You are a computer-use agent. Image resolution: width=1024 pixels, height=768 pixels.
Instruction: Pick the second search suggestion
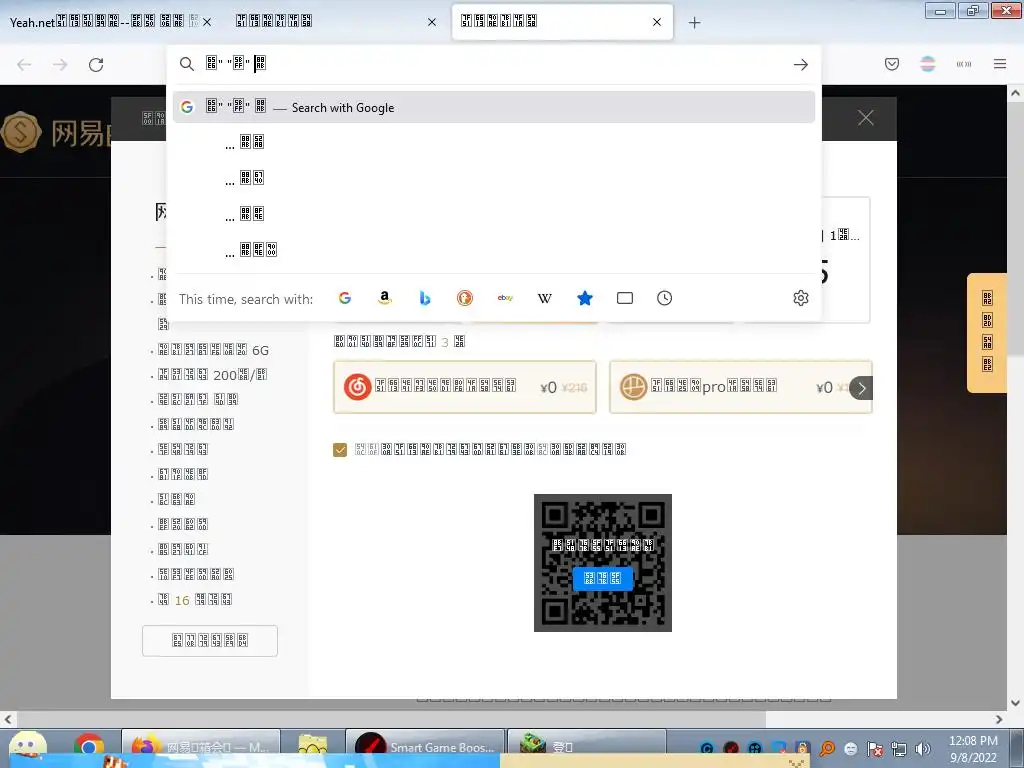494,178
